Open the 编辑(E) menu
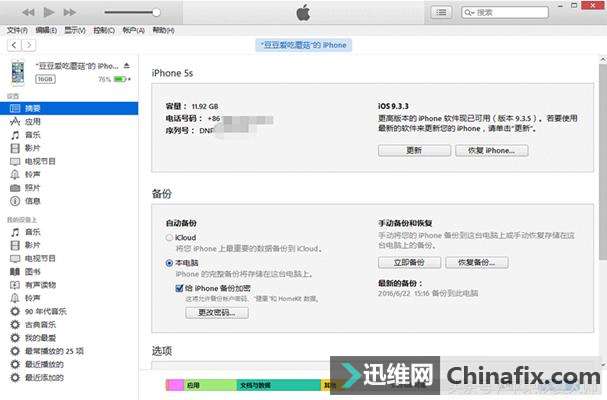Image resolution: width=607 pixels, height=400 pixels. [x=46, y=30]
